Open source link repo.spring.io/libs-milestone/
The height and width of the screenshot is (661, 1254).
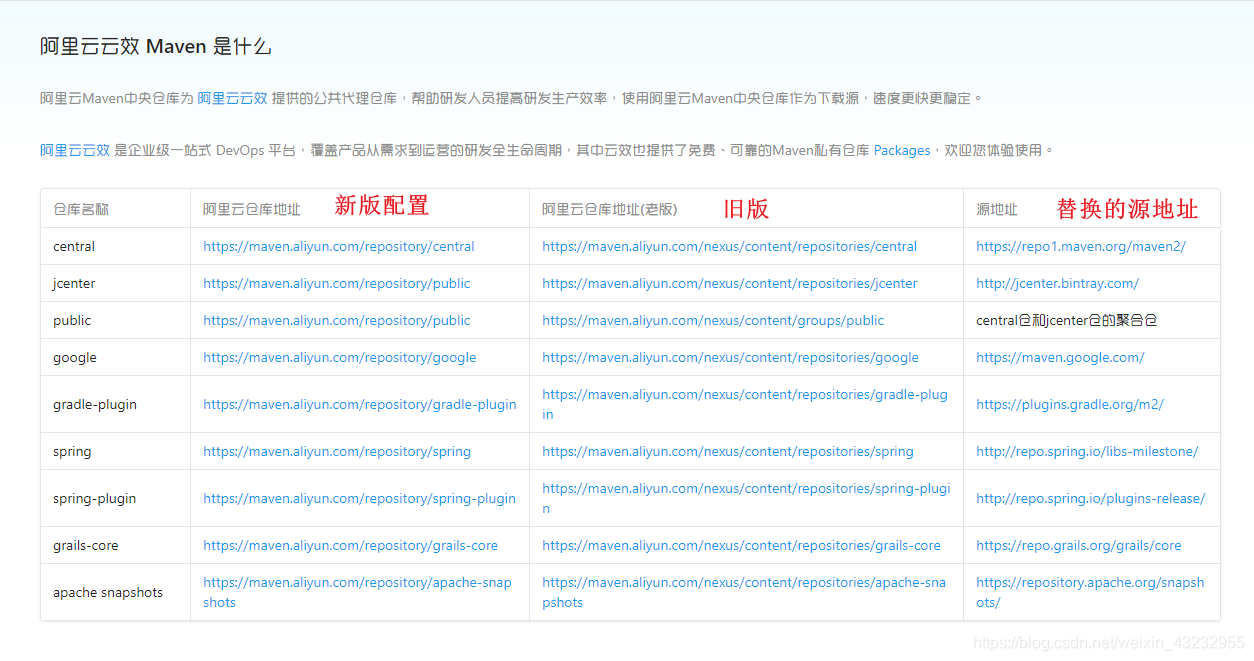pos(1087,451)
